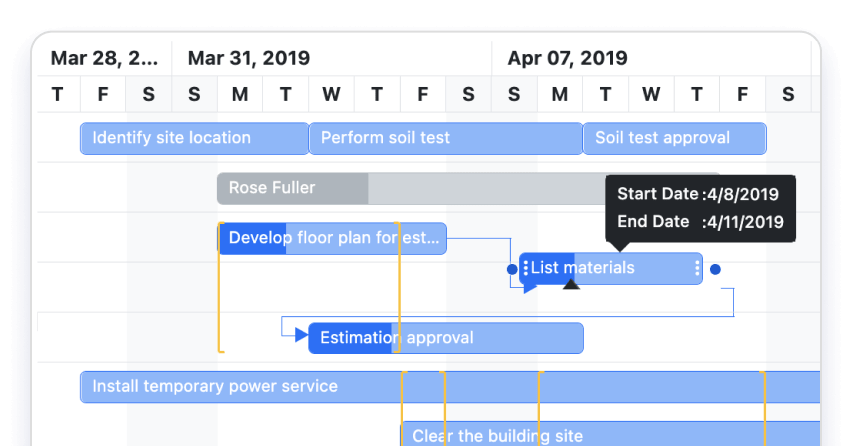The image size is (850, 446).
Task: Click the Mar 31, 2019 week header
Action: point(249,58)
